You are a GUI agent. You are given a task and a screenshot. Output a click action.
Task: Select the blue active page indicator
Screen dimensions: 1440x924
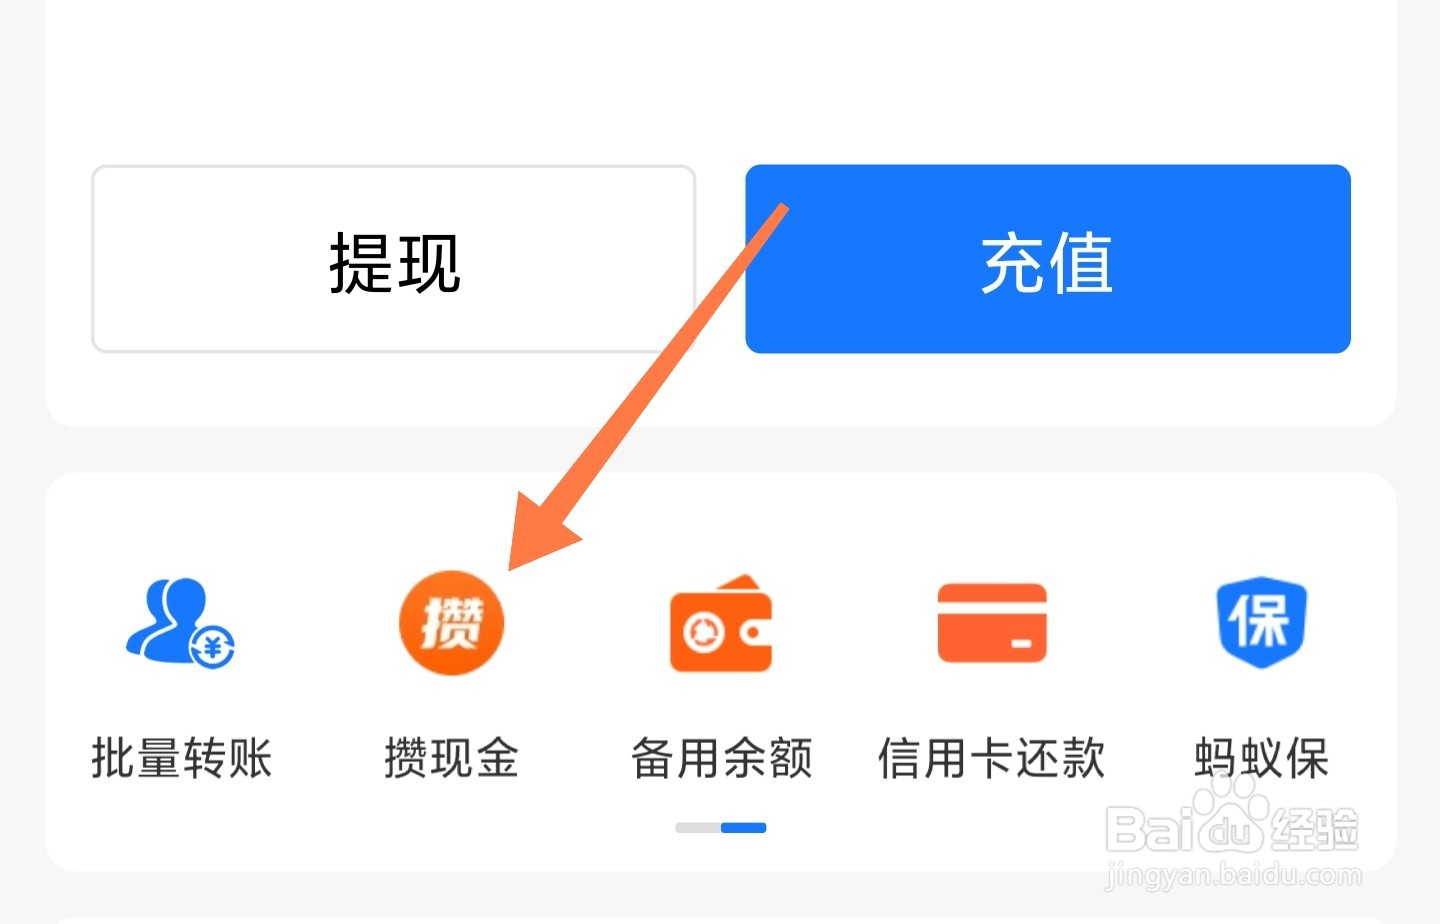[x=743, y=828]
